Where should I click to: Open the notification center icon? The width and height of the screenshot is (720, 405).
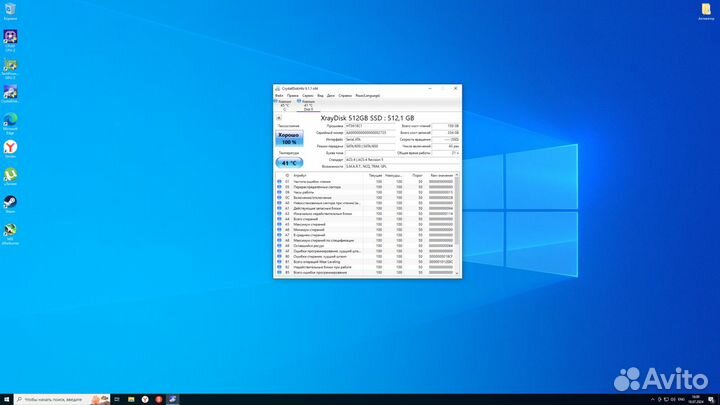point(711,400)
